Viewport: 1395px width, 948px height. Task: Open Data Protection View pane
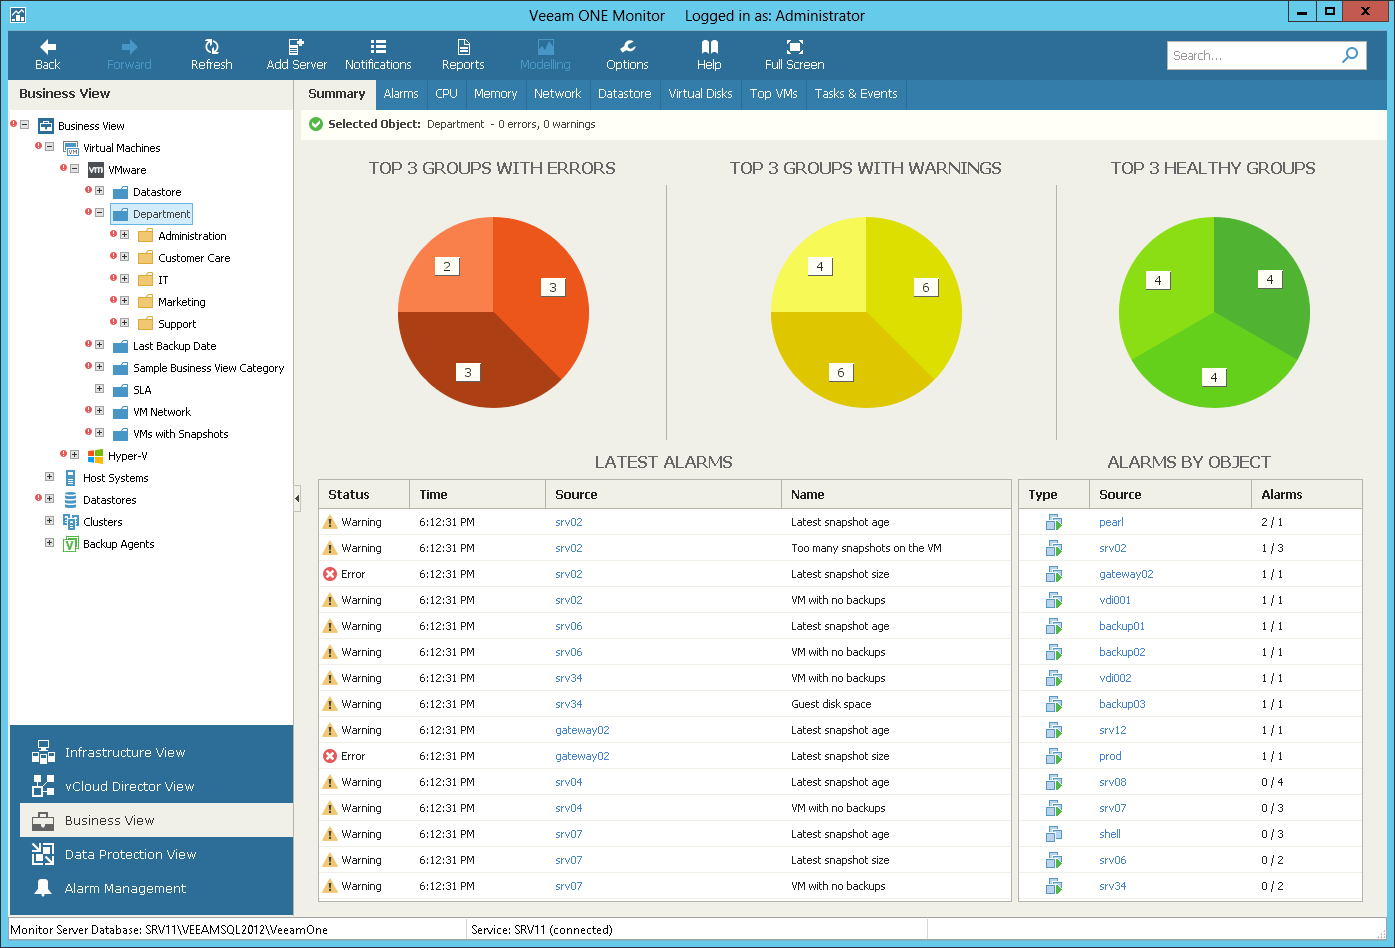(151, 854)
